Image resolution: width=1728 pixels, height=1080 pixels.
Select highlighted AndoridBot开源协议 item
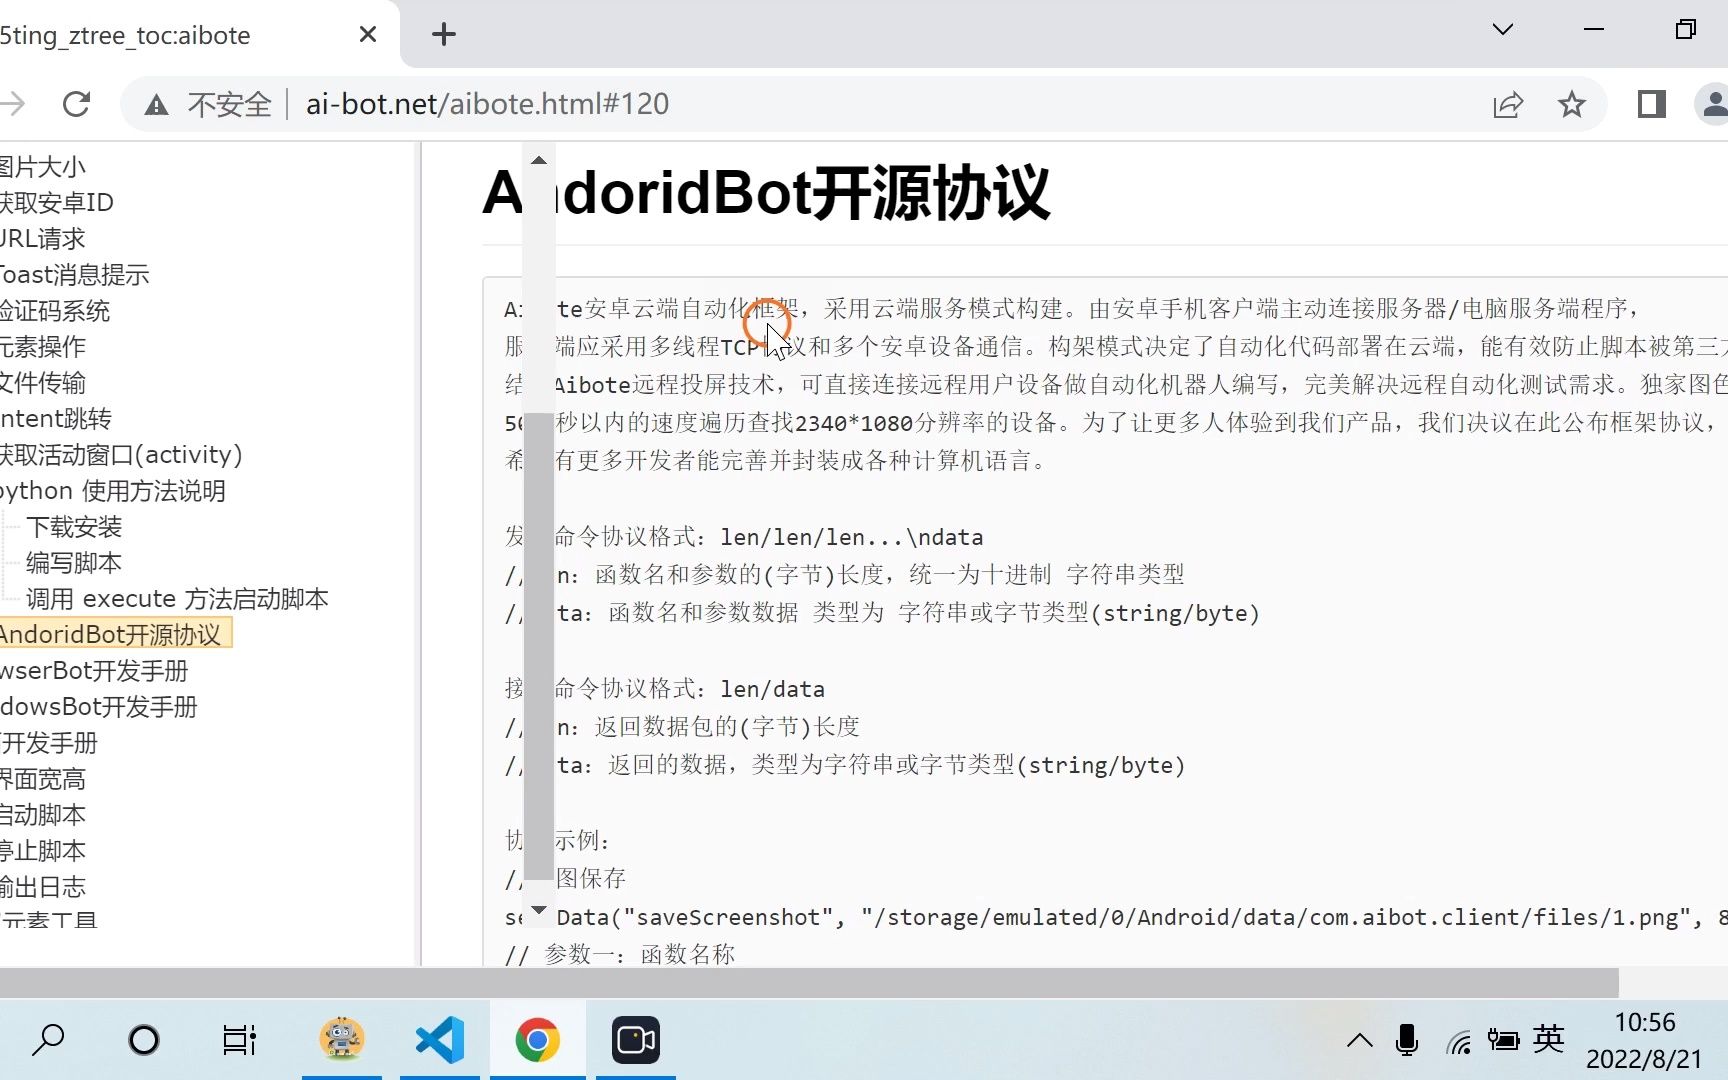115,634
